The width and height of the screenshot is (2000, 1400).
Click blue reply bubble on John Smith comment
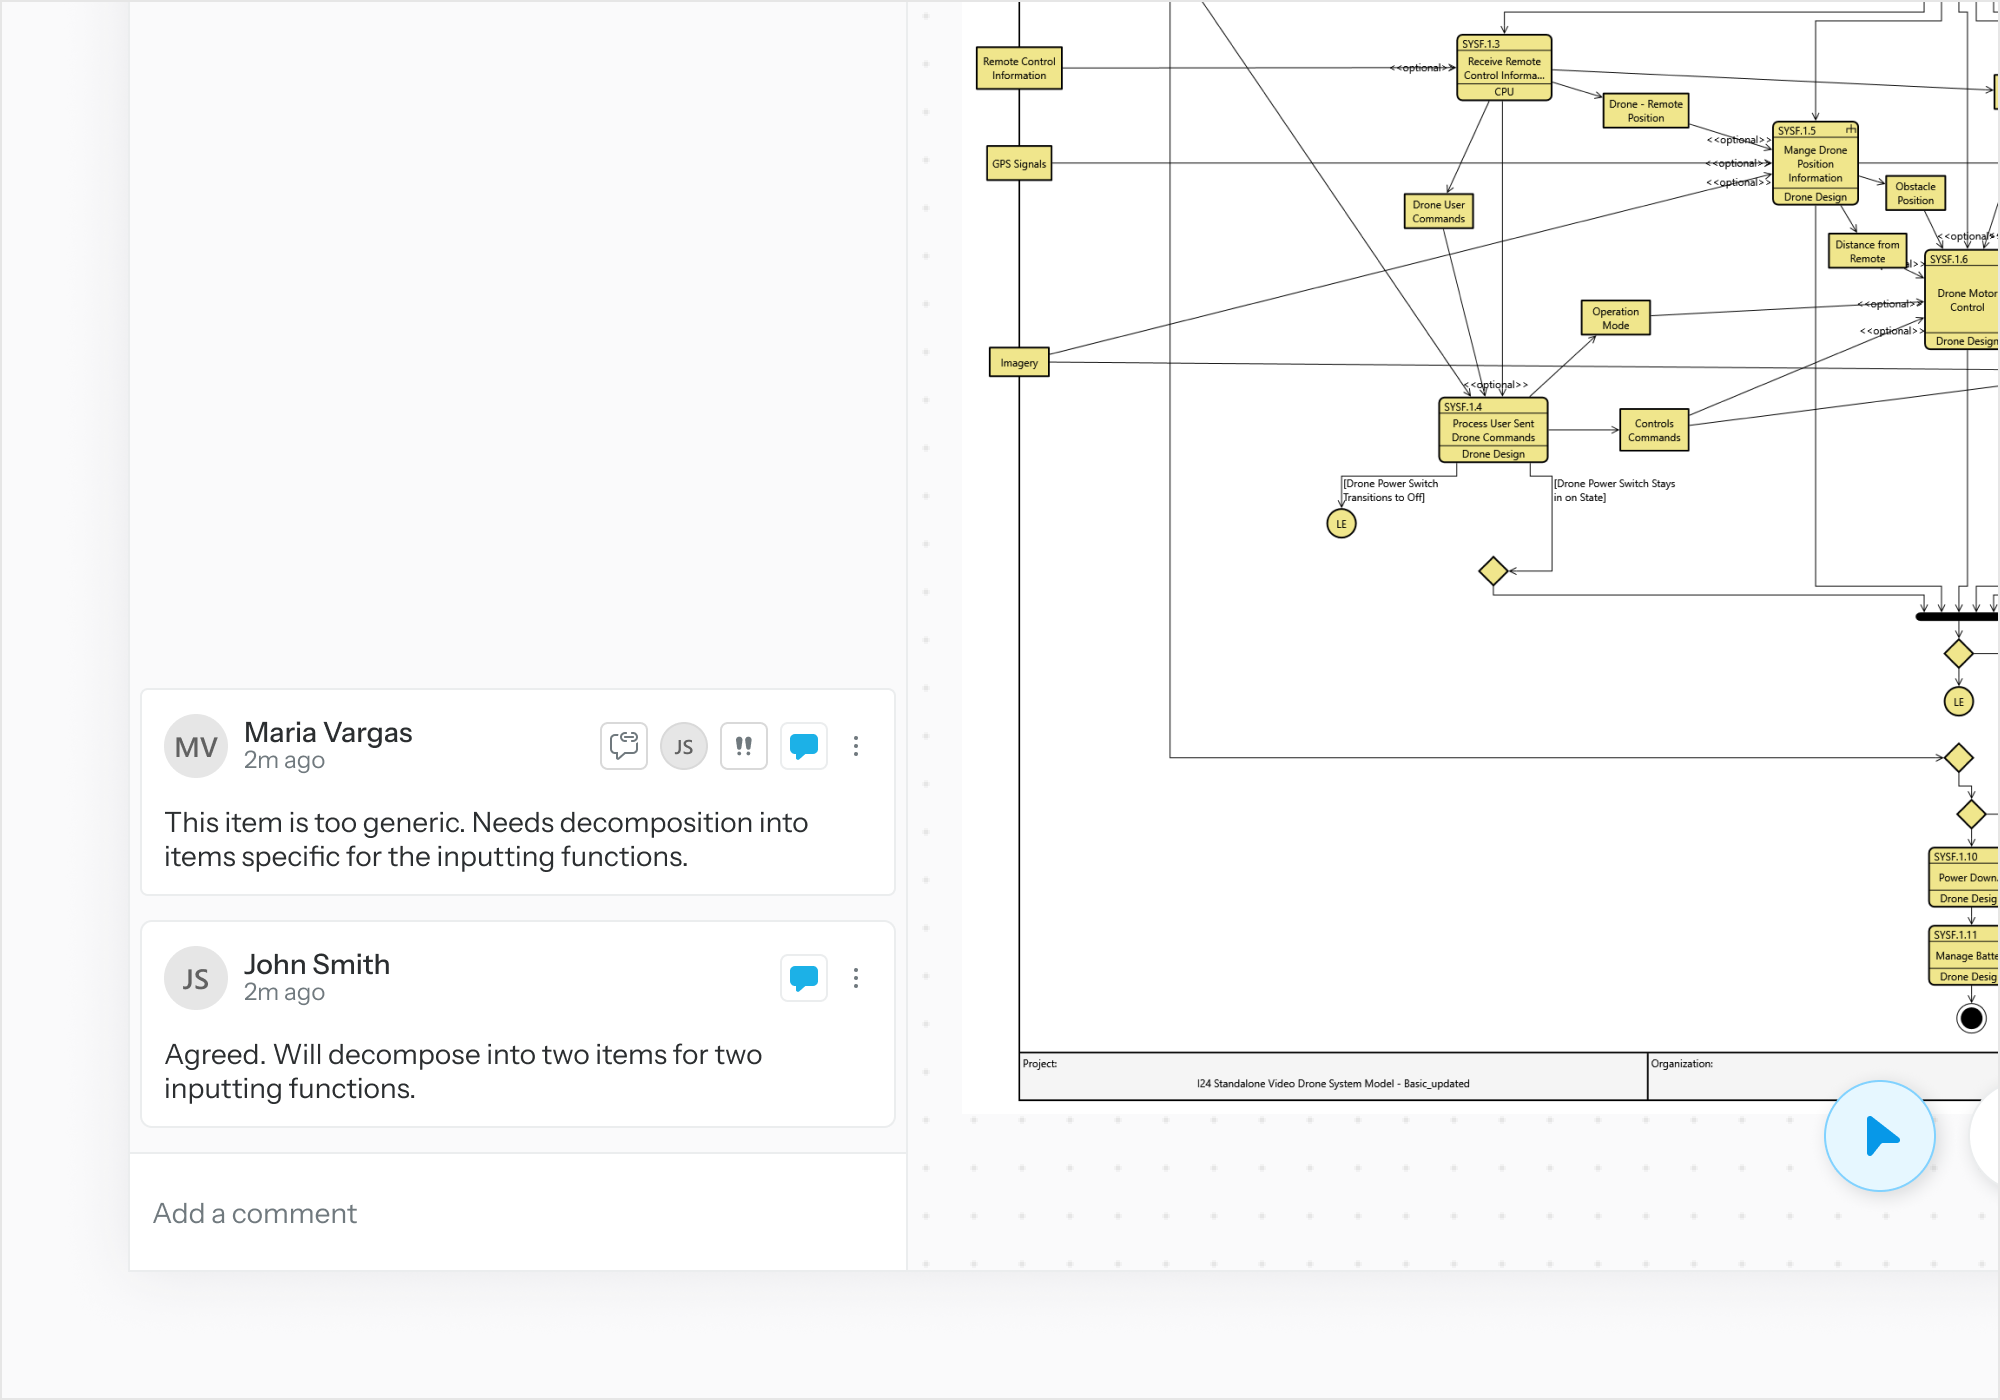pyautogui.click(x=804, y=978)
